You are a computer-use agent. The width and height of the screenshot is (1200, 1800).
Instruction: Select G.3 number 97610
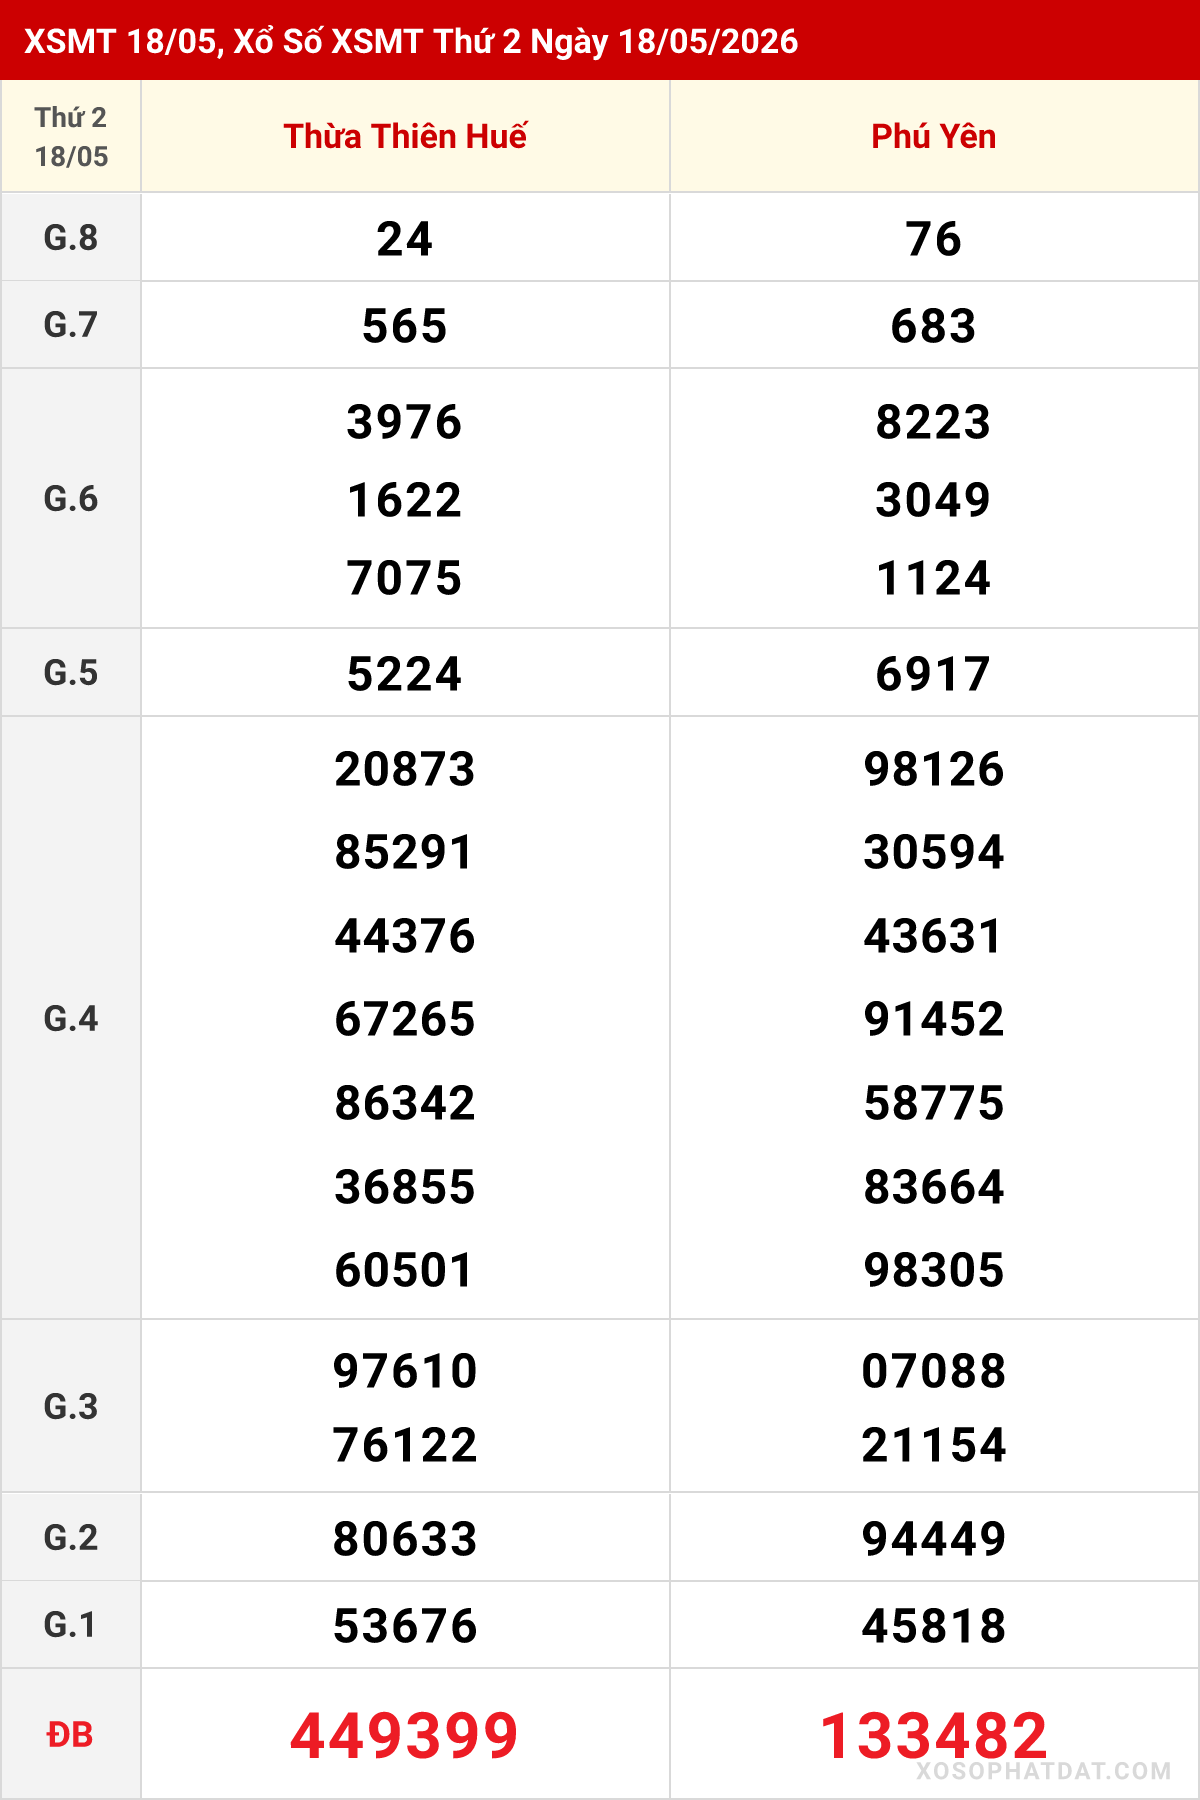tap(405, 1370)
